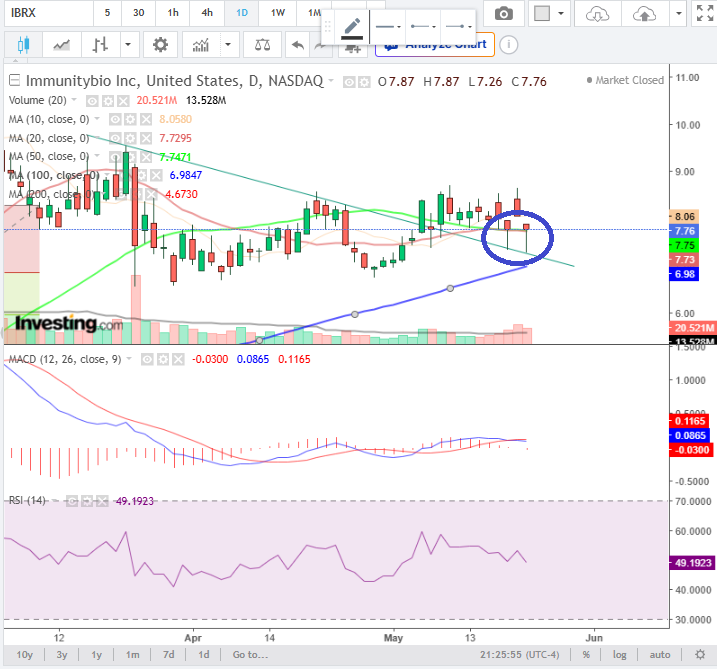
Task: Open the MACD indicator settings gear
Action: (x=163, y=359)
